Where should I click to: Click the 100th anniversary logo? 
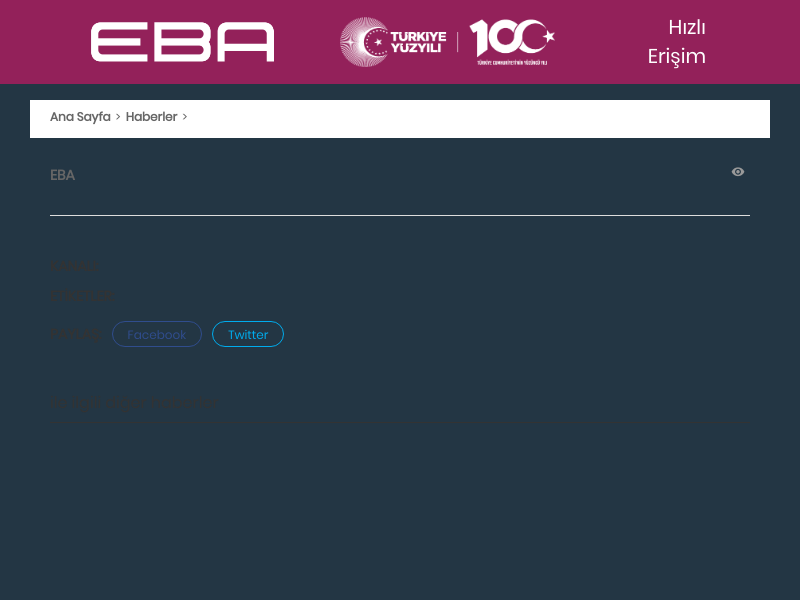[511, 38]
